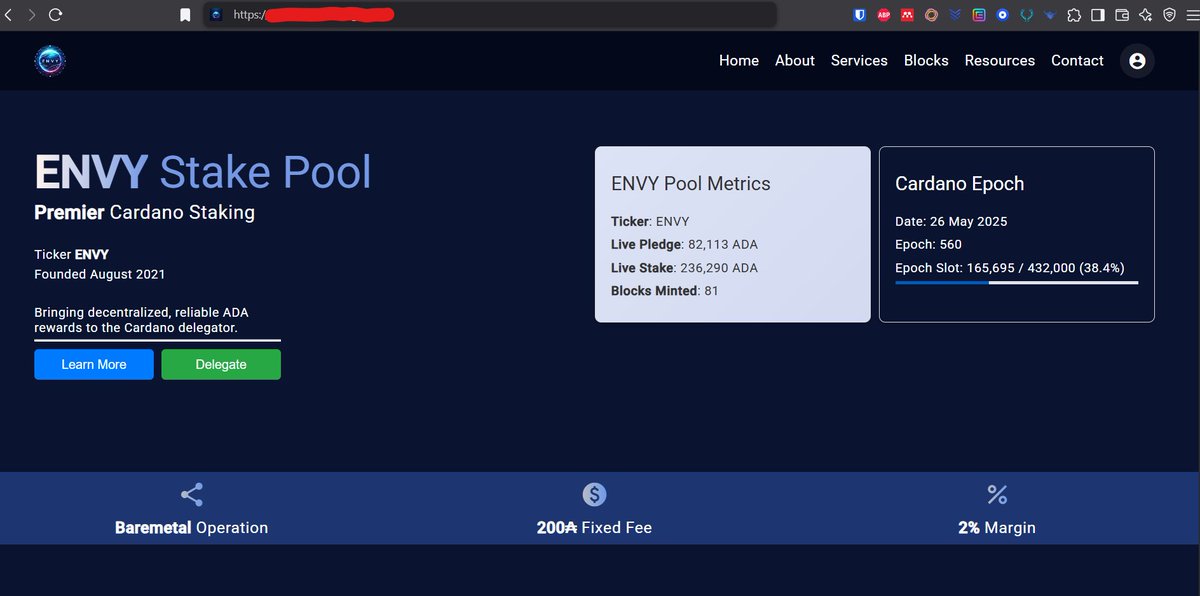The image size is (1200, 596).
Task: Click the "Founded August 2021" text
Action: [x=100, y=274]
